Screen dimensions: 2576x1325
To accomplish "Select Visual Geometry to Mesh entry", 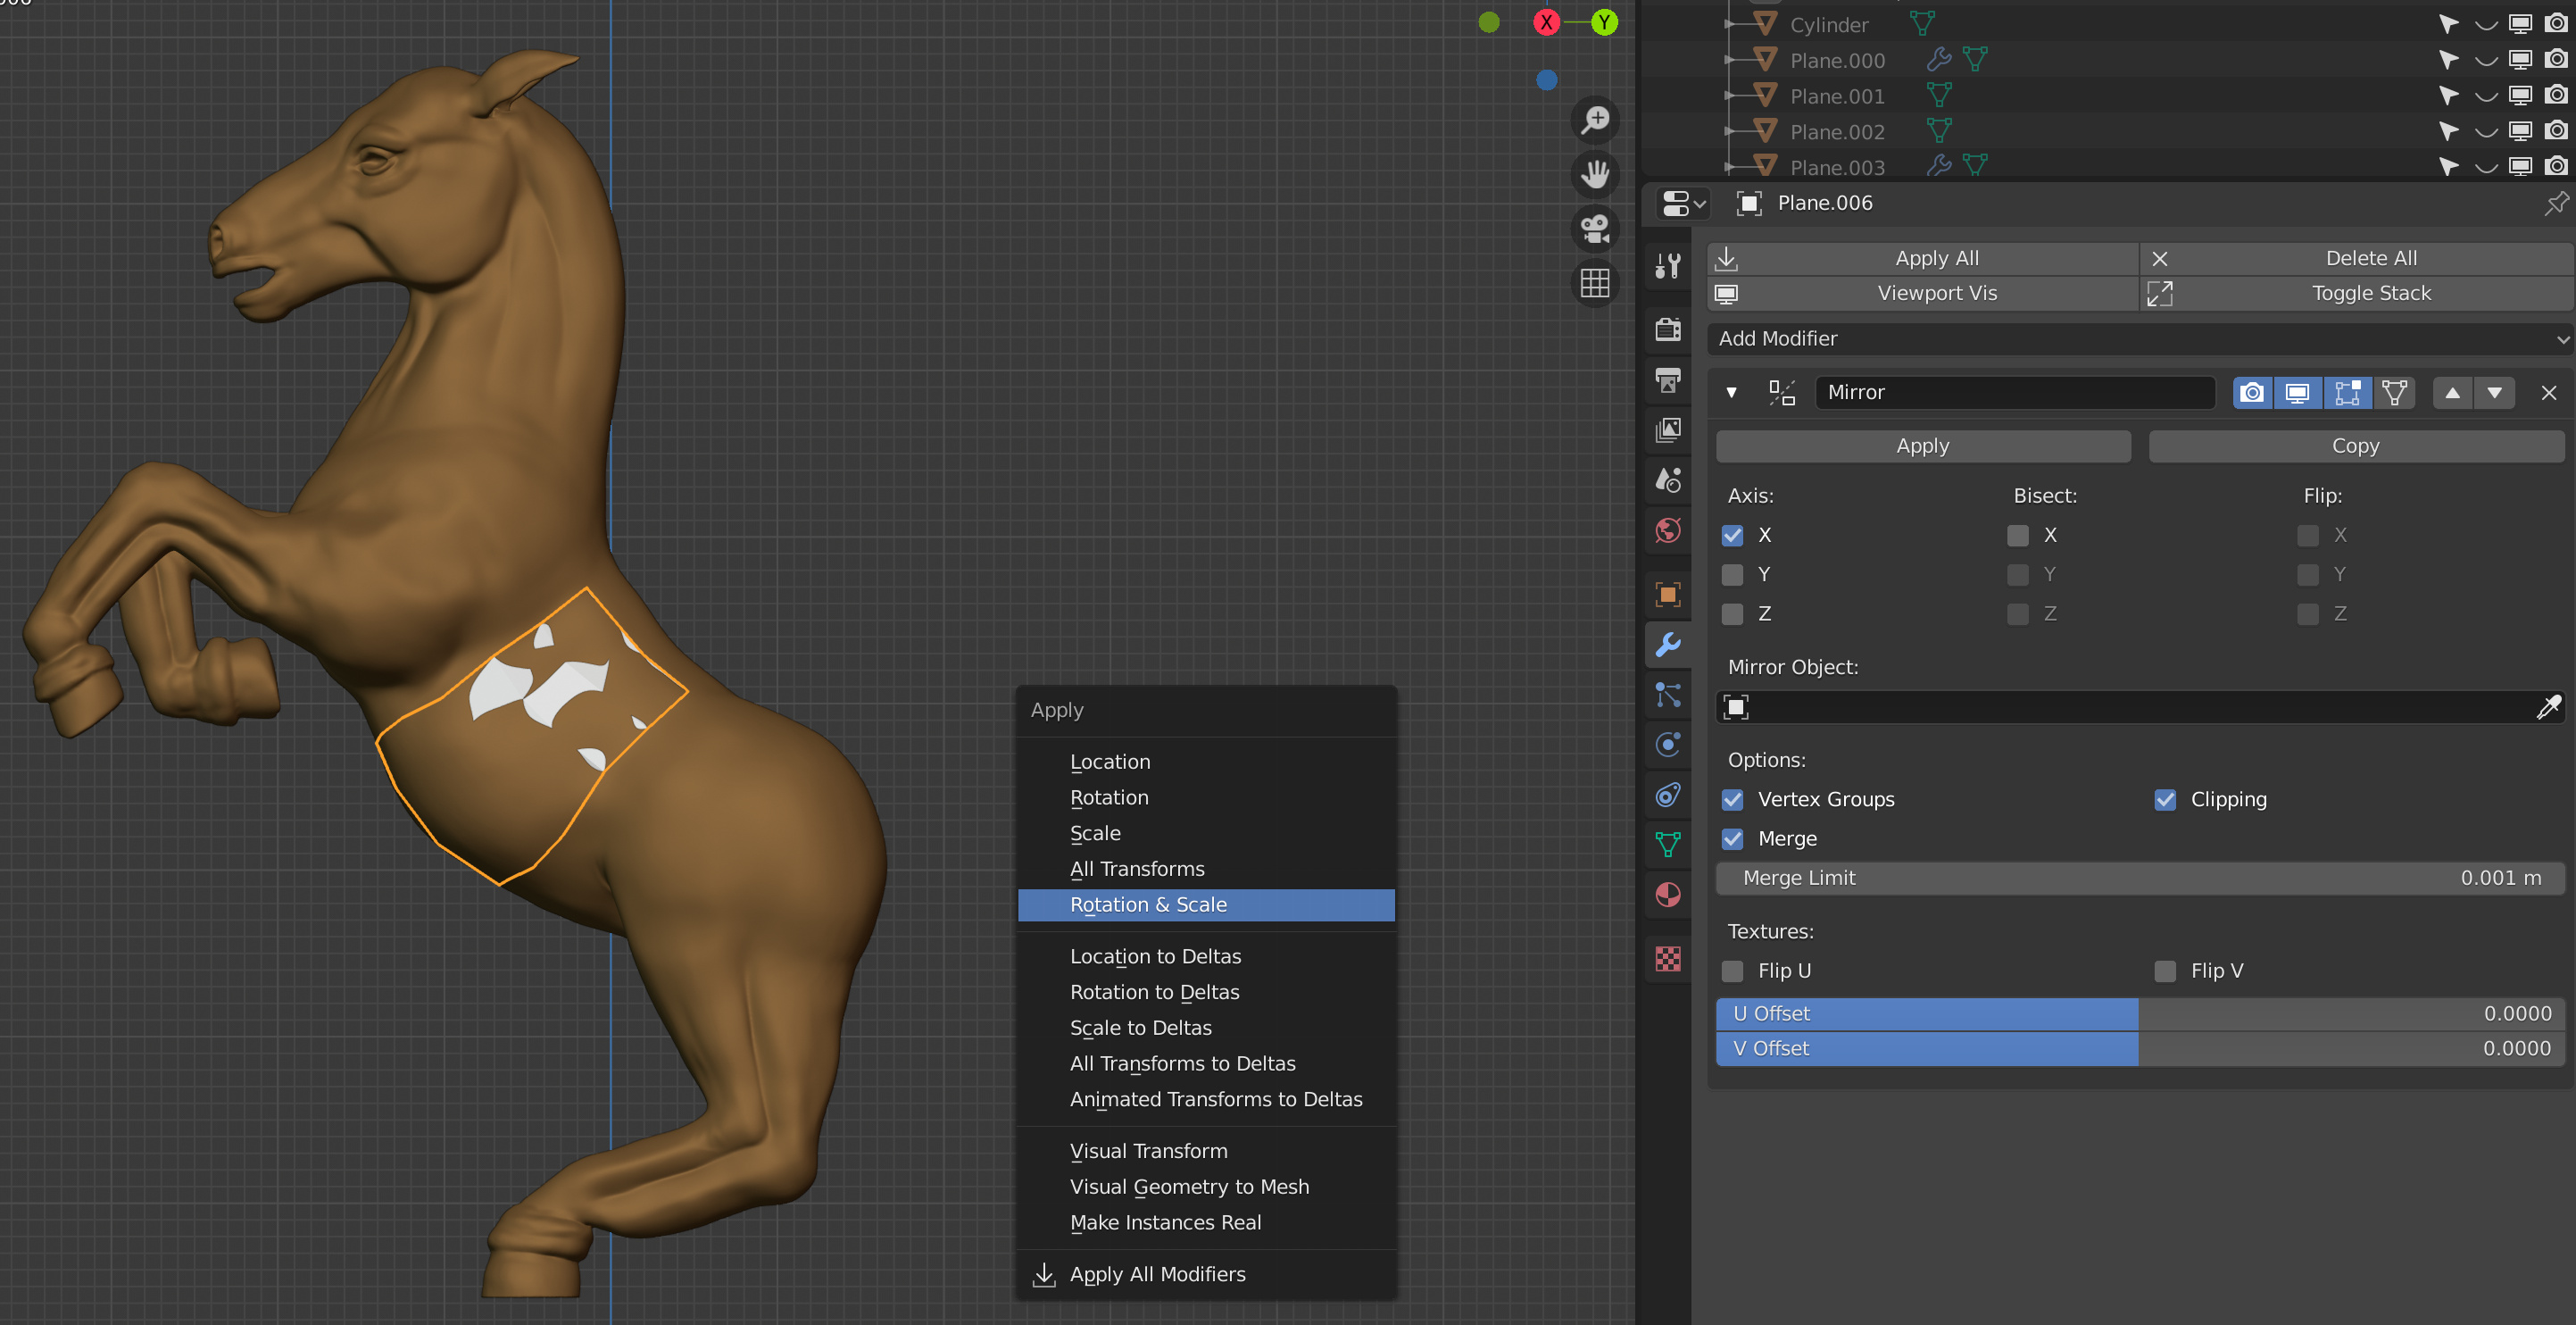I will click(1189, 1187).
